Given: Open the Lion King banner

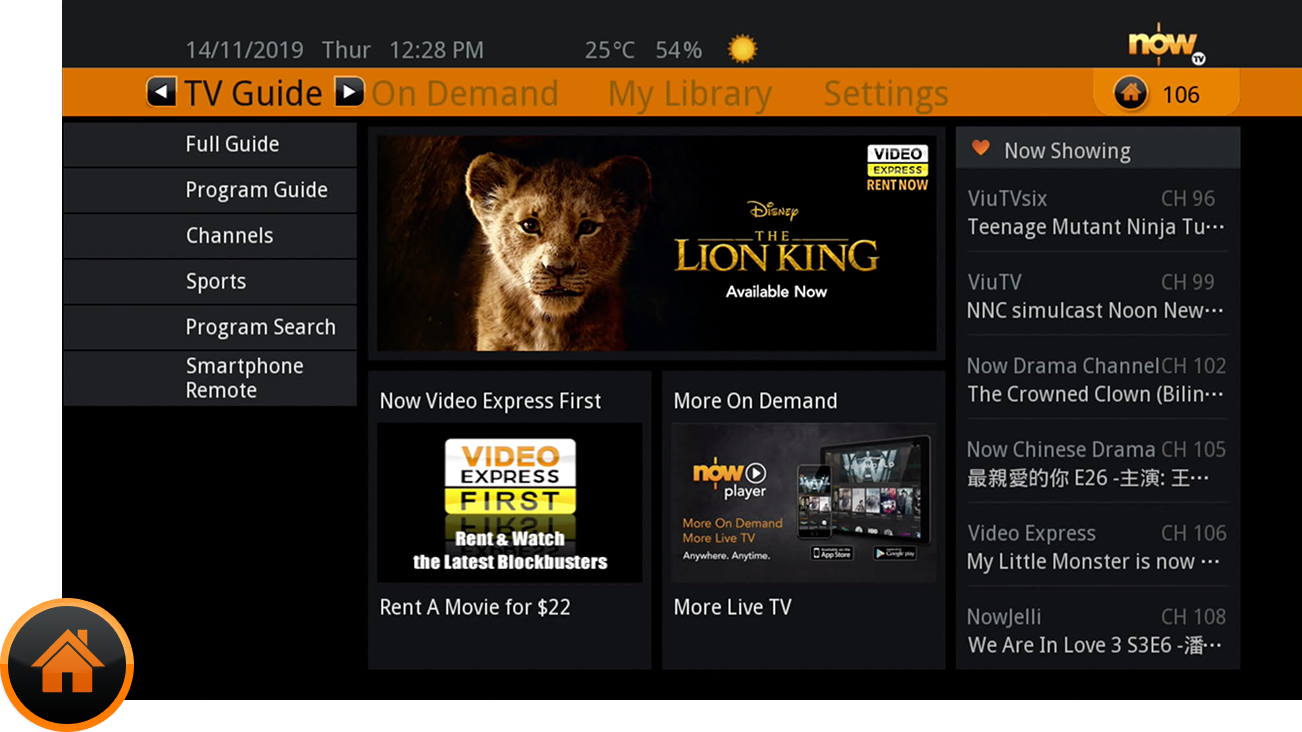Looking at the screenshot, I should [657, 243].
